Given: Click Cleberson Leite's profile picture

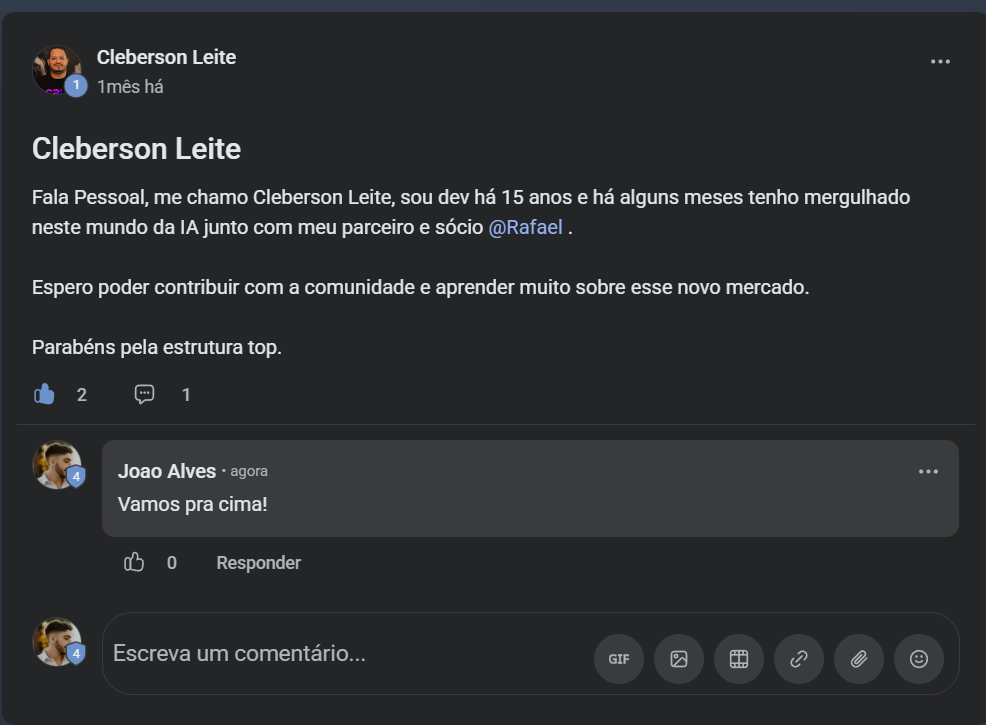Looking at the screenshot, I should click(56, 69).
